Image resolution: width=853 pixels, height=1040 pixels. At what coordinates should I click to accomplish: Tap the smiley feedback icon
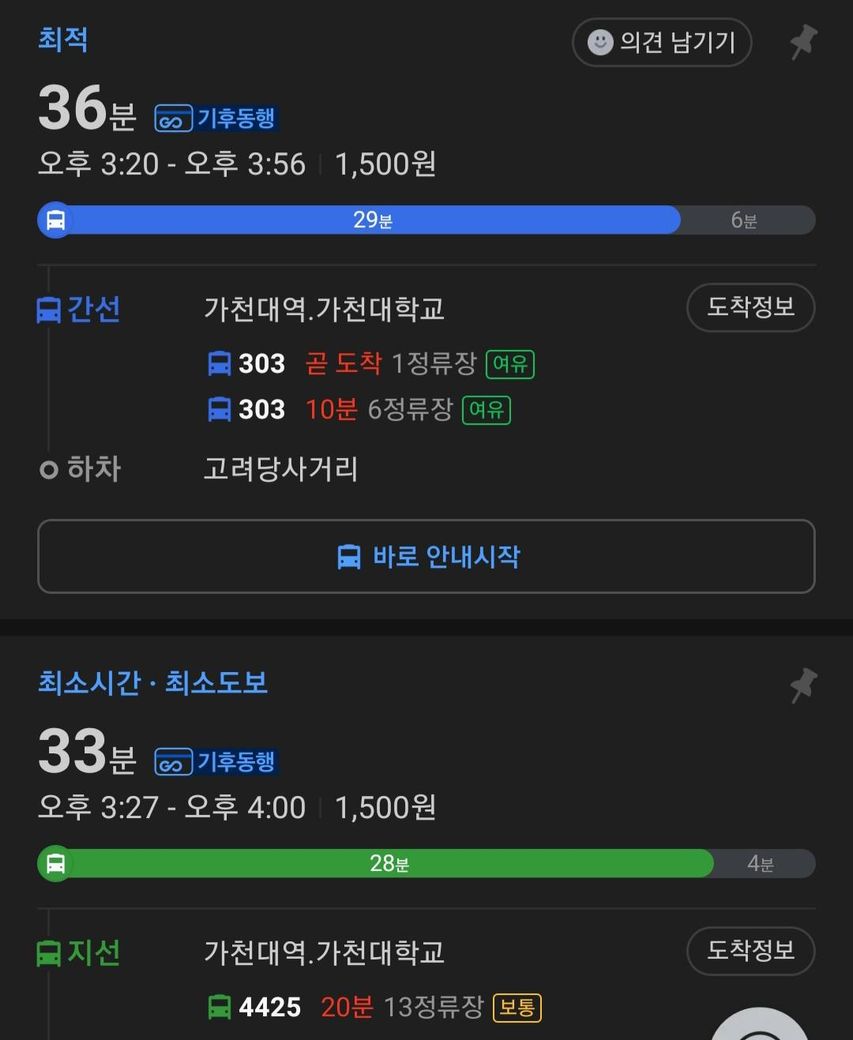(600, 42)
